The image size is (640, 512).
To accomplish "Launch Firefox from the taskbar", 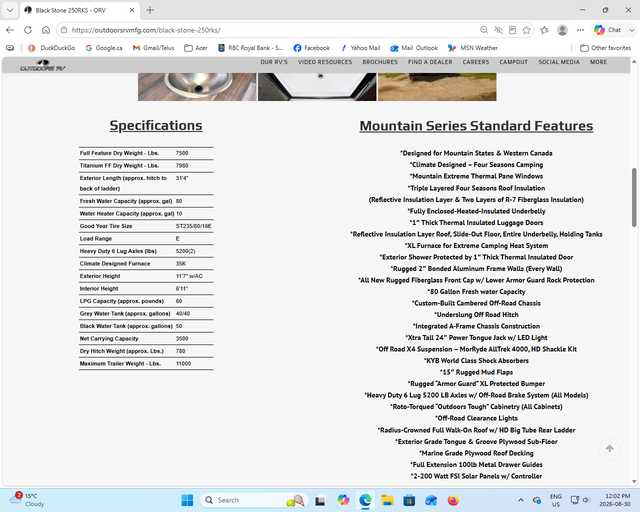I will pos(453,500).
